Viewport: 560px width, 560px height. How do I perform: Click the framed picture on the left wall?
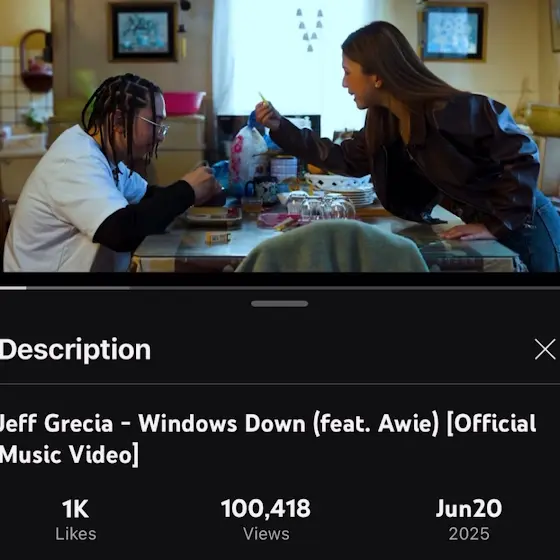point(143,32)
